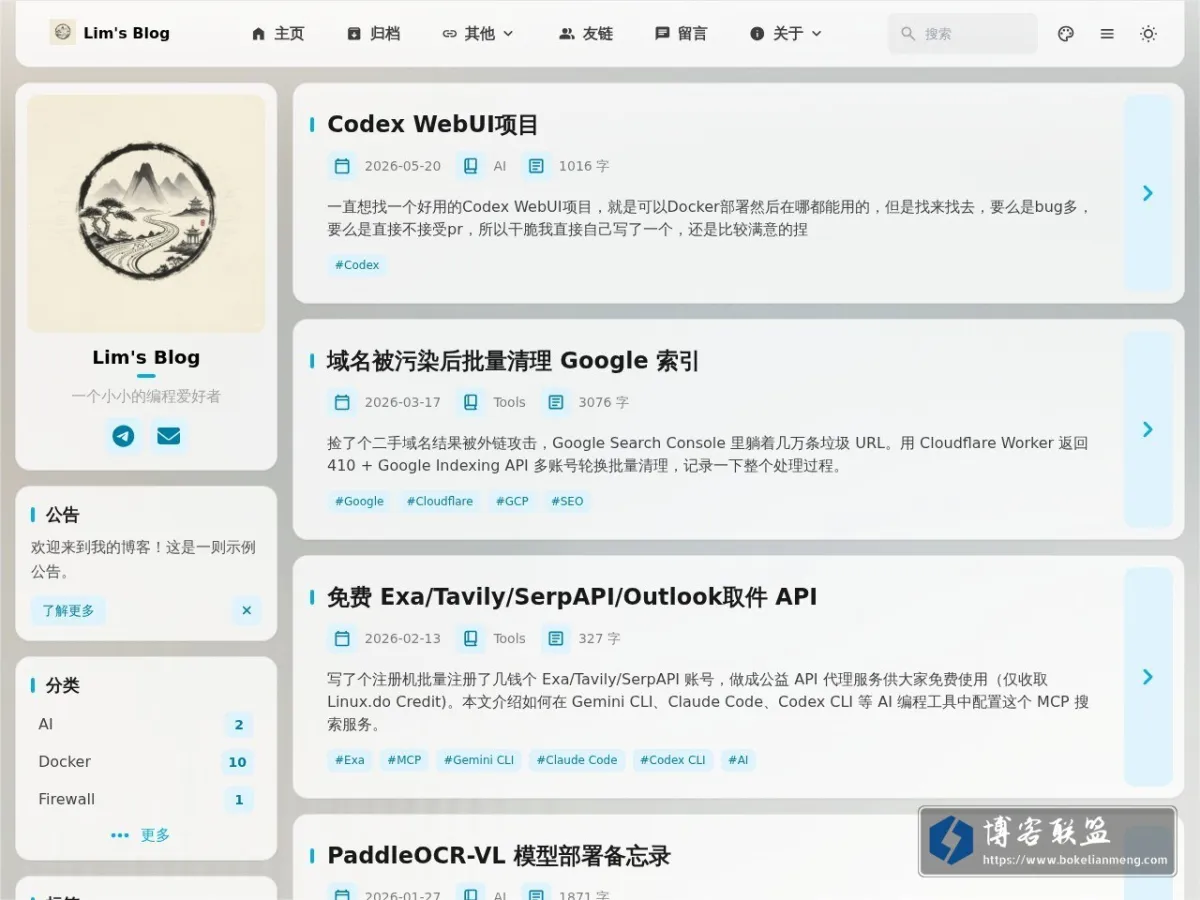Viewport: 1200px width, 900px height.
Task: Click the #AI tag
Action: pyautogui.click(x=738, y=760)
